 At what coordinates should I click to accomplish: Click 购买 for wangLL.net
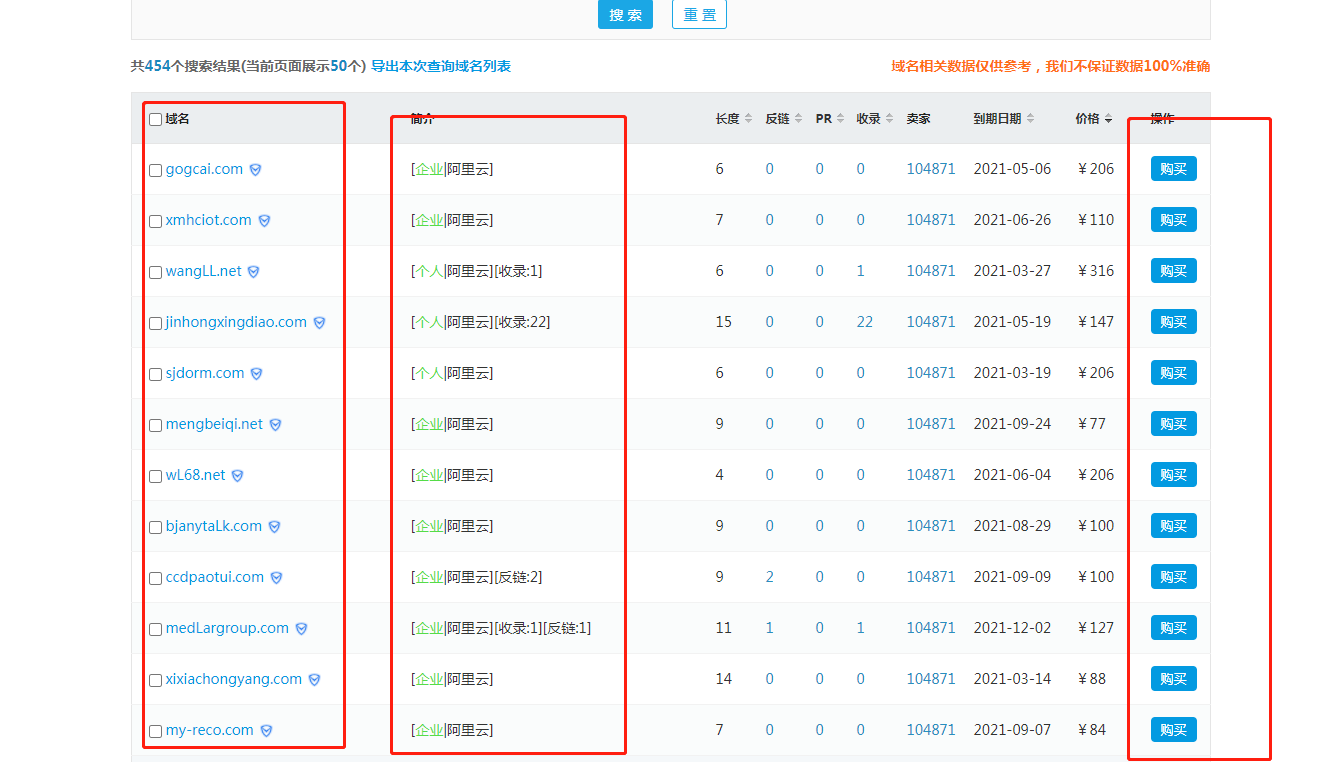(1173, 271)
